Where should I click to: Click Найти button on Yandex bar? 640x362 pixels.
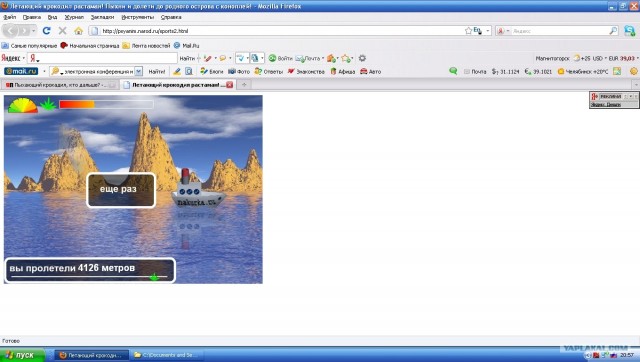tap(187, 58)
